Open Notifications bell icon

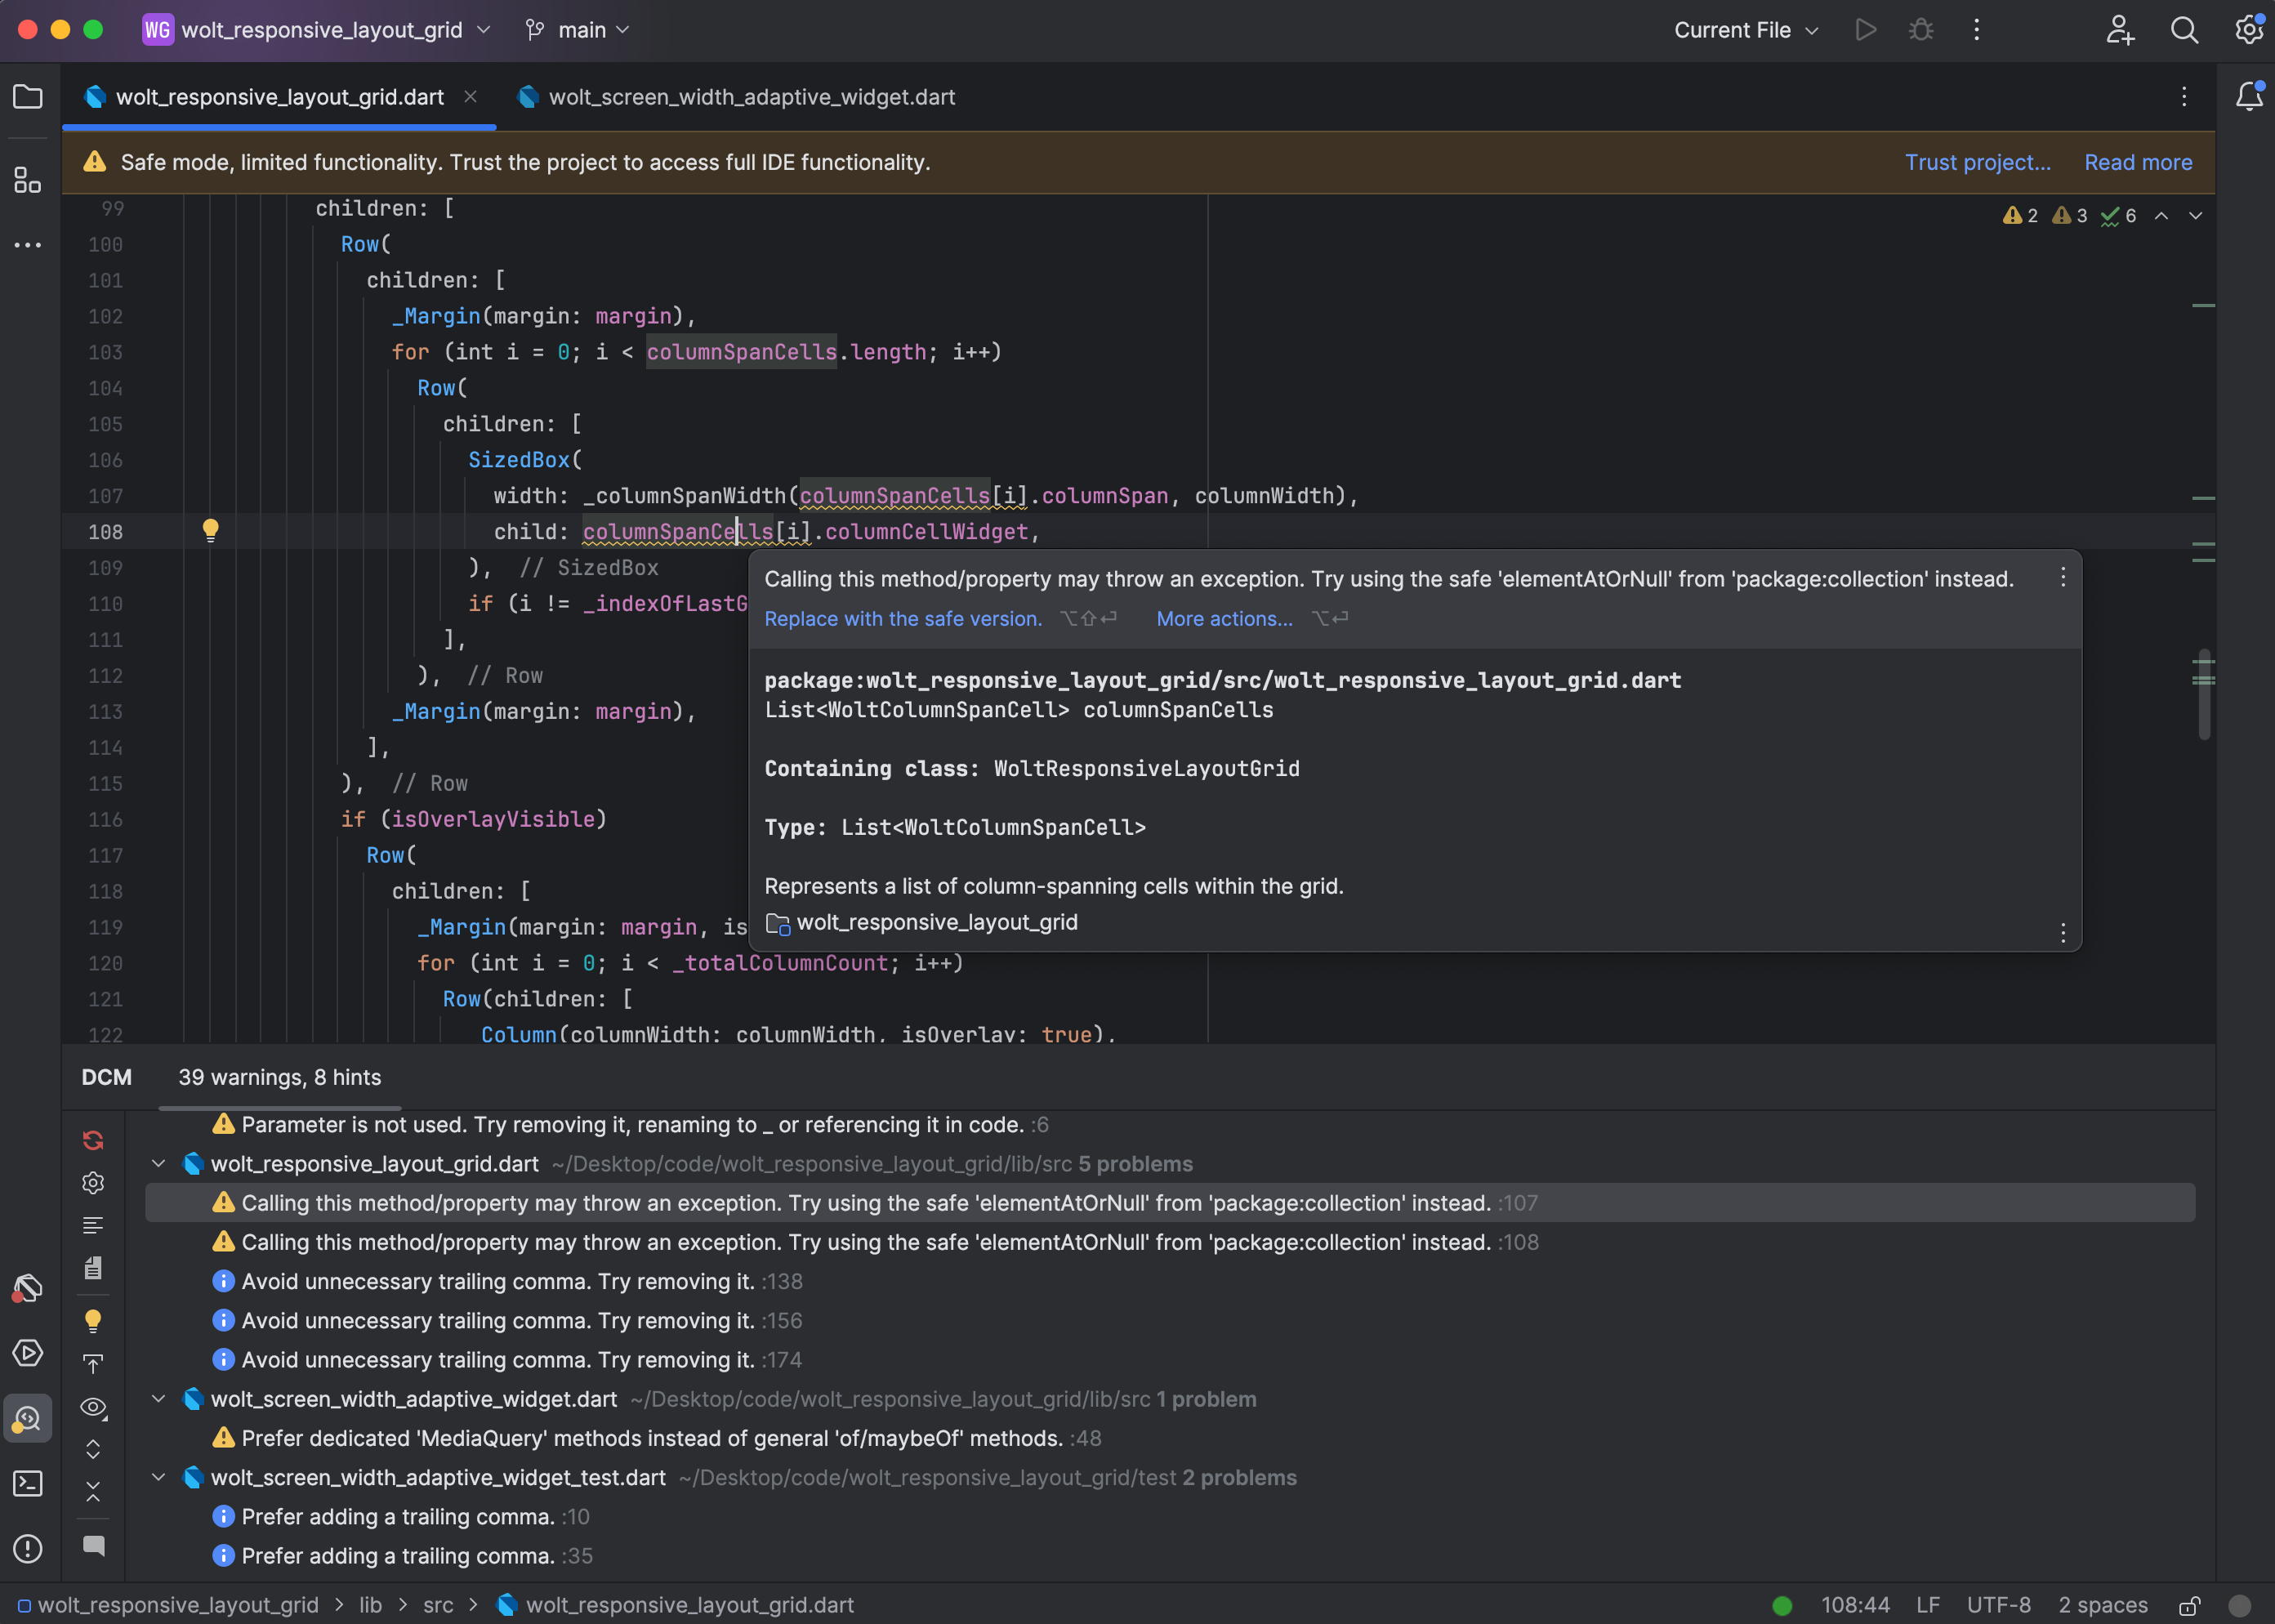coord(2249,96)
